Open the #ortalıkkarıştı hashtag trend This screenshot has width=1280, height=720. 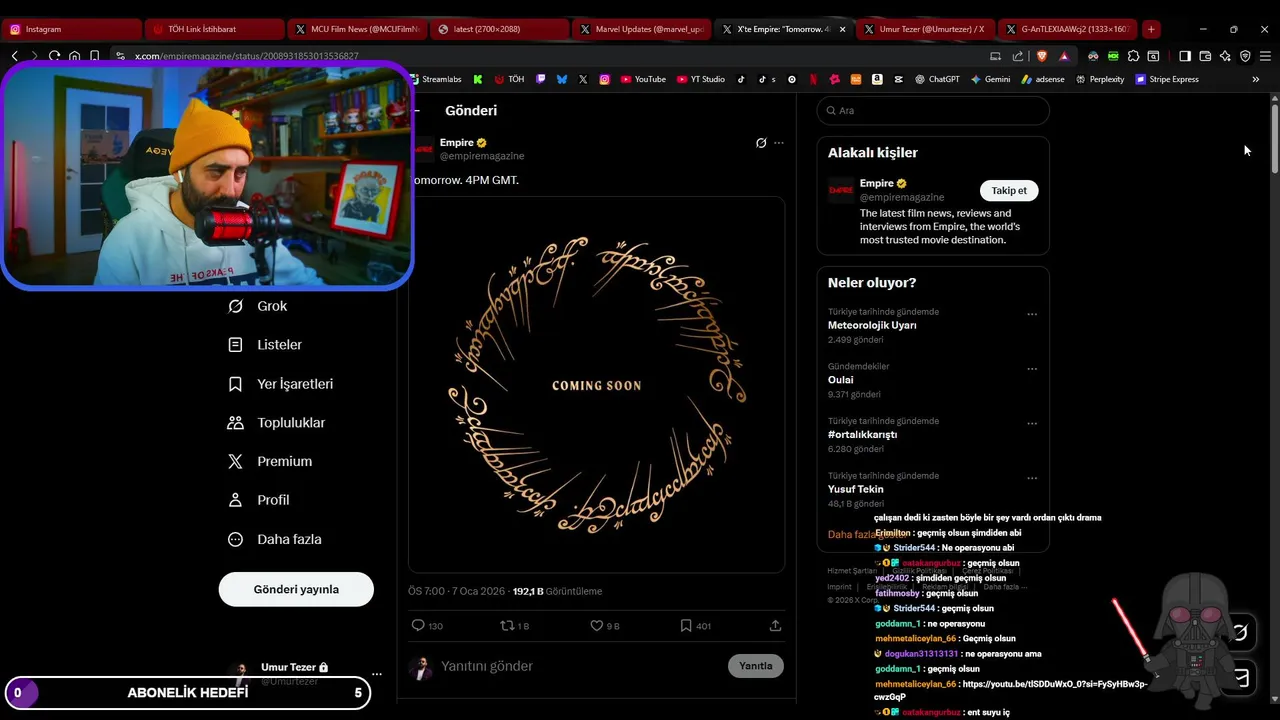(862, 435)
